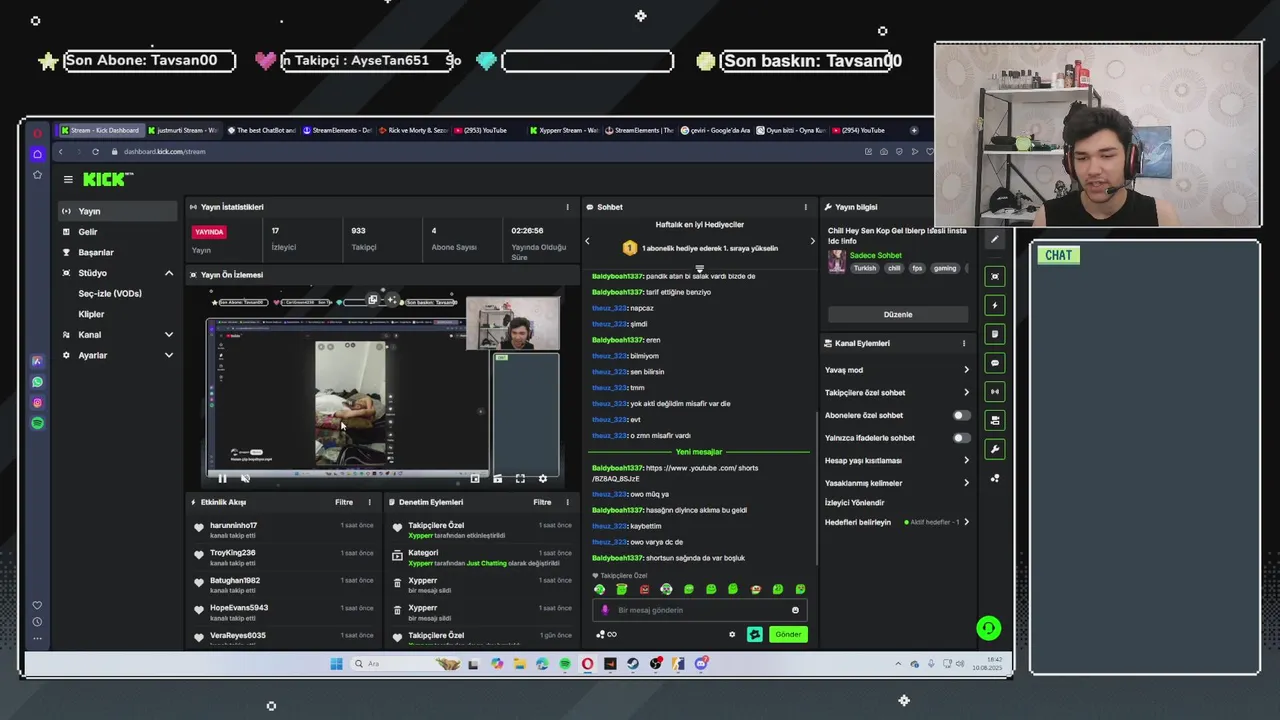The image size is (1280, 720).
Task: Switch to Rick ve Morty browser tab
Action: pos(413,130)
